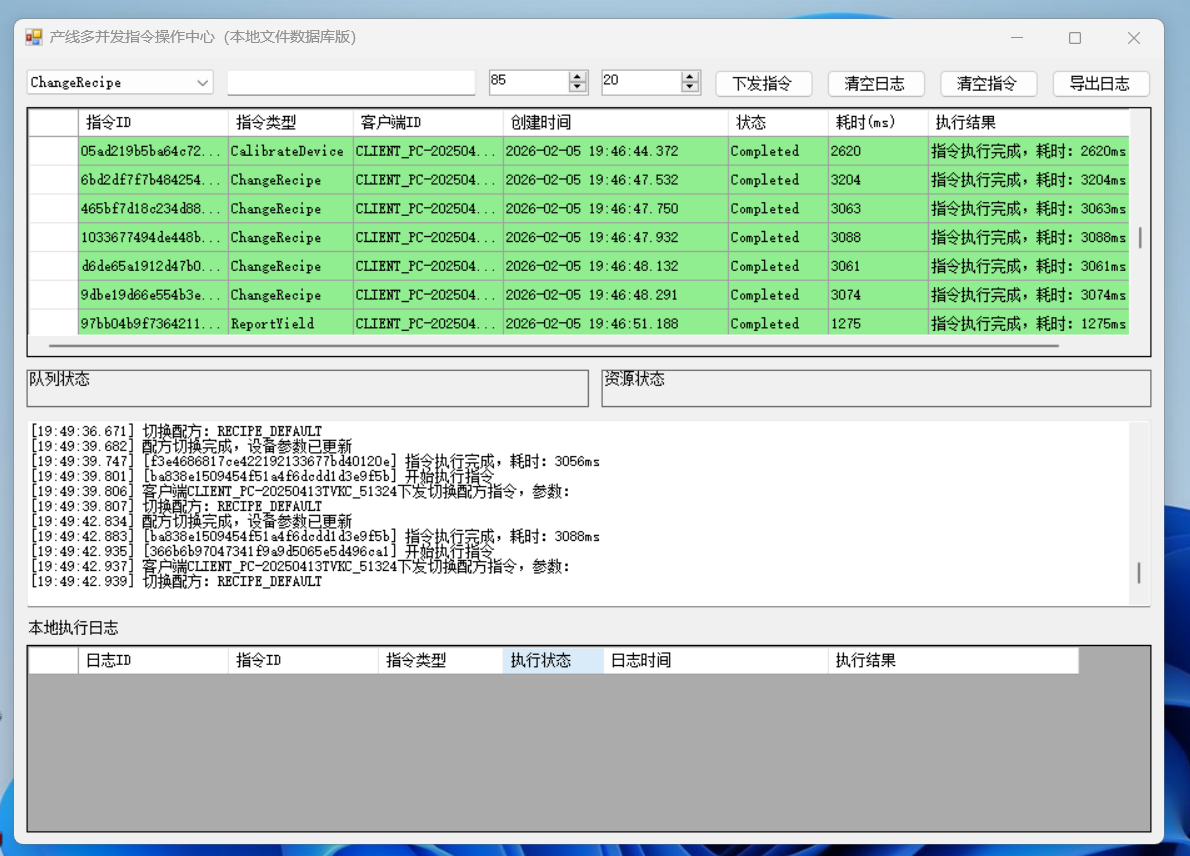Click the 执行状态 column header
This screenshot has height=856, width=1190.
553,660
